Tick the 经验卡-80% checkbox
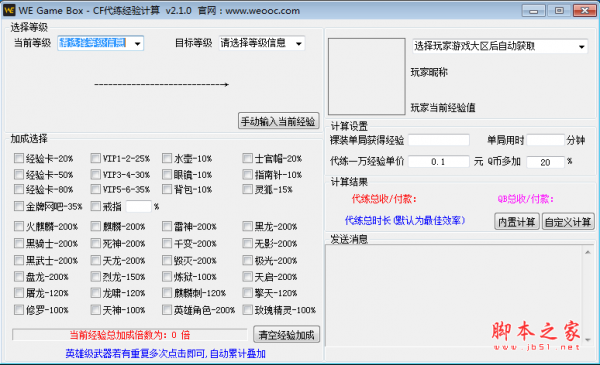 [19, 189]
